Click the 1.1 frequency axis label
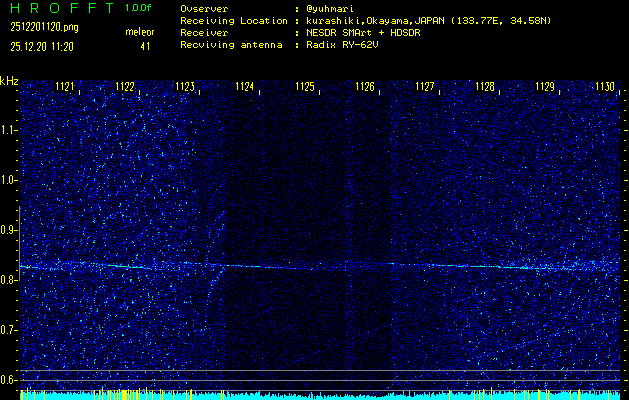Screen dimensions: 629x400 tap(9, 129)
